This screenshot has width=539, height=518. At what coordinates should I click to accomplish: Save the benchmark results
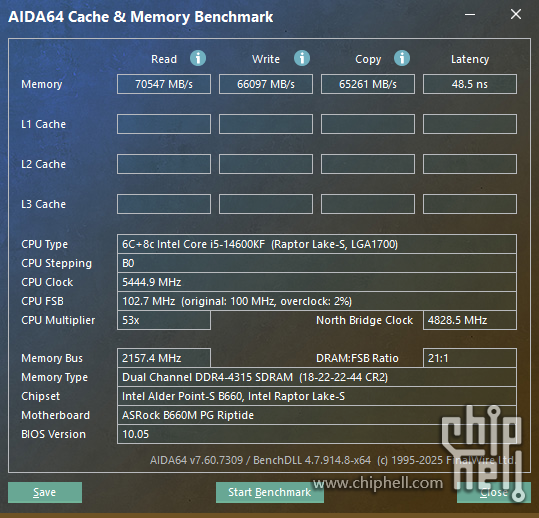(x=45, y=492)
